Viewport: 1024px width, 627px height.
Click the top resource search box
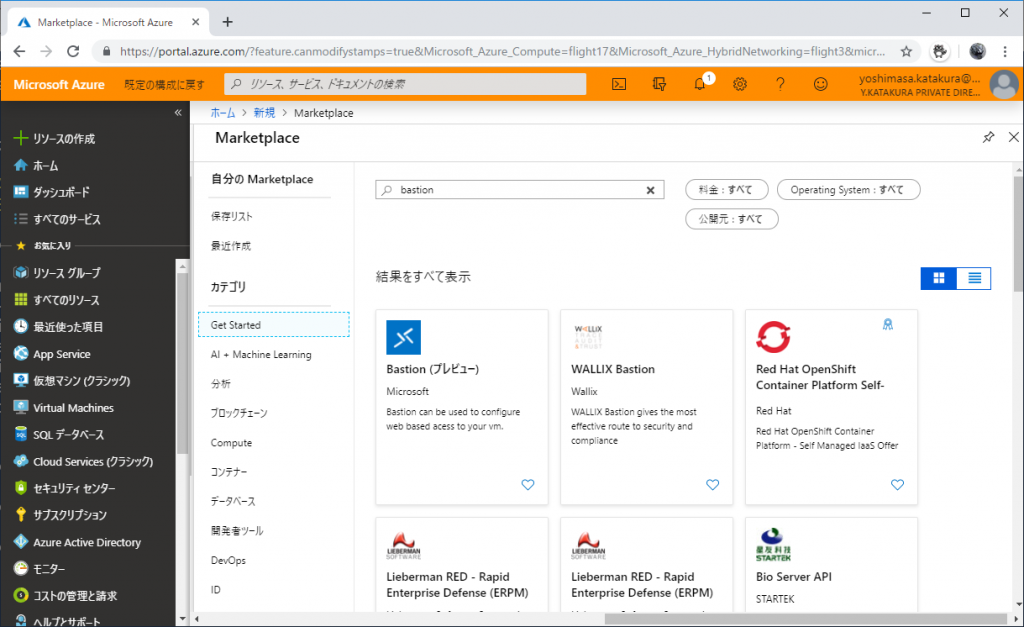pos(405,84)
